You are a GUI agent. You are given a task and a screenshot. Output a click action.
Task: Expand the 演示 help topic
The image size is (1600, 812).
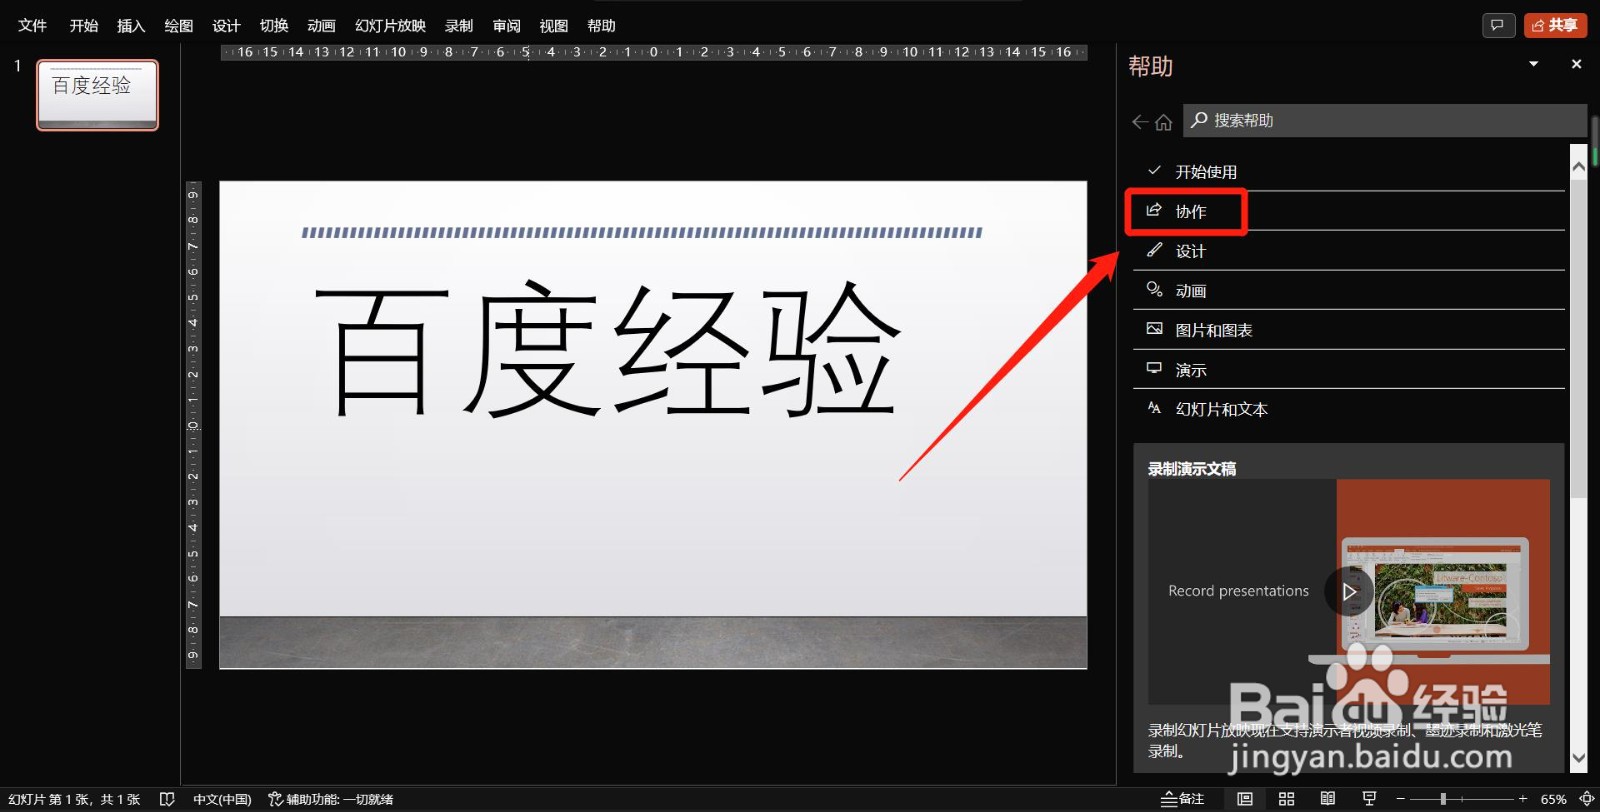coord(1349,369)
